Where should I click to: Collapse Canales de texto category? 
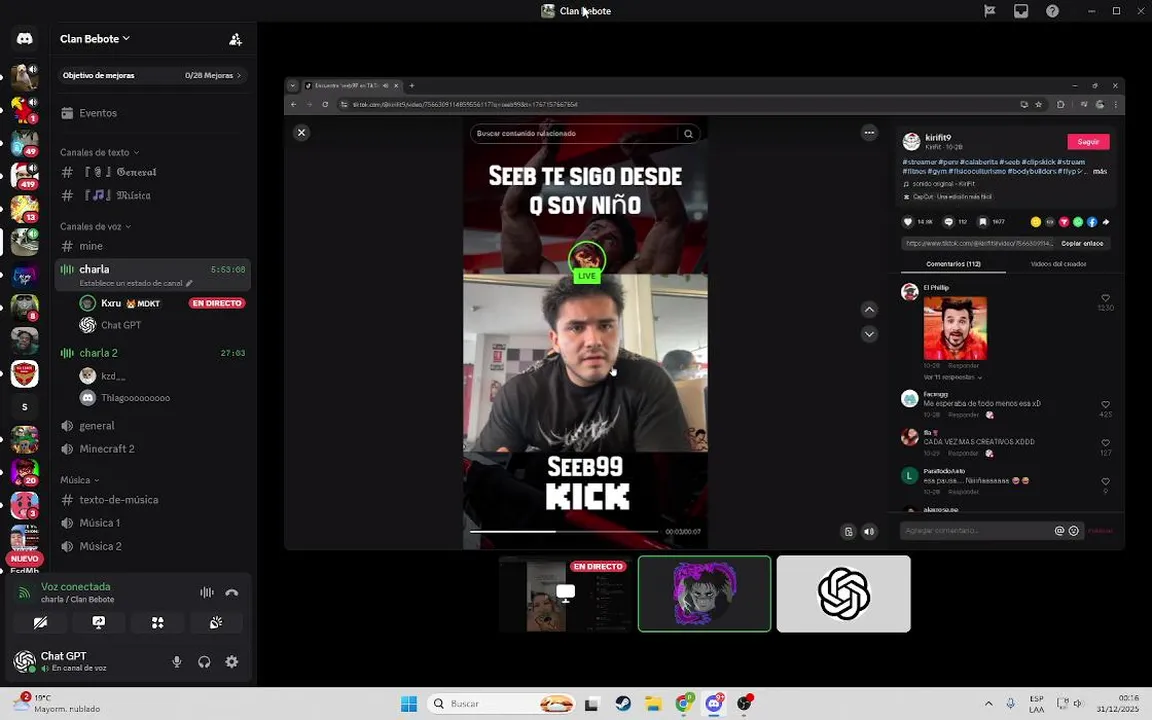[99, 153]
